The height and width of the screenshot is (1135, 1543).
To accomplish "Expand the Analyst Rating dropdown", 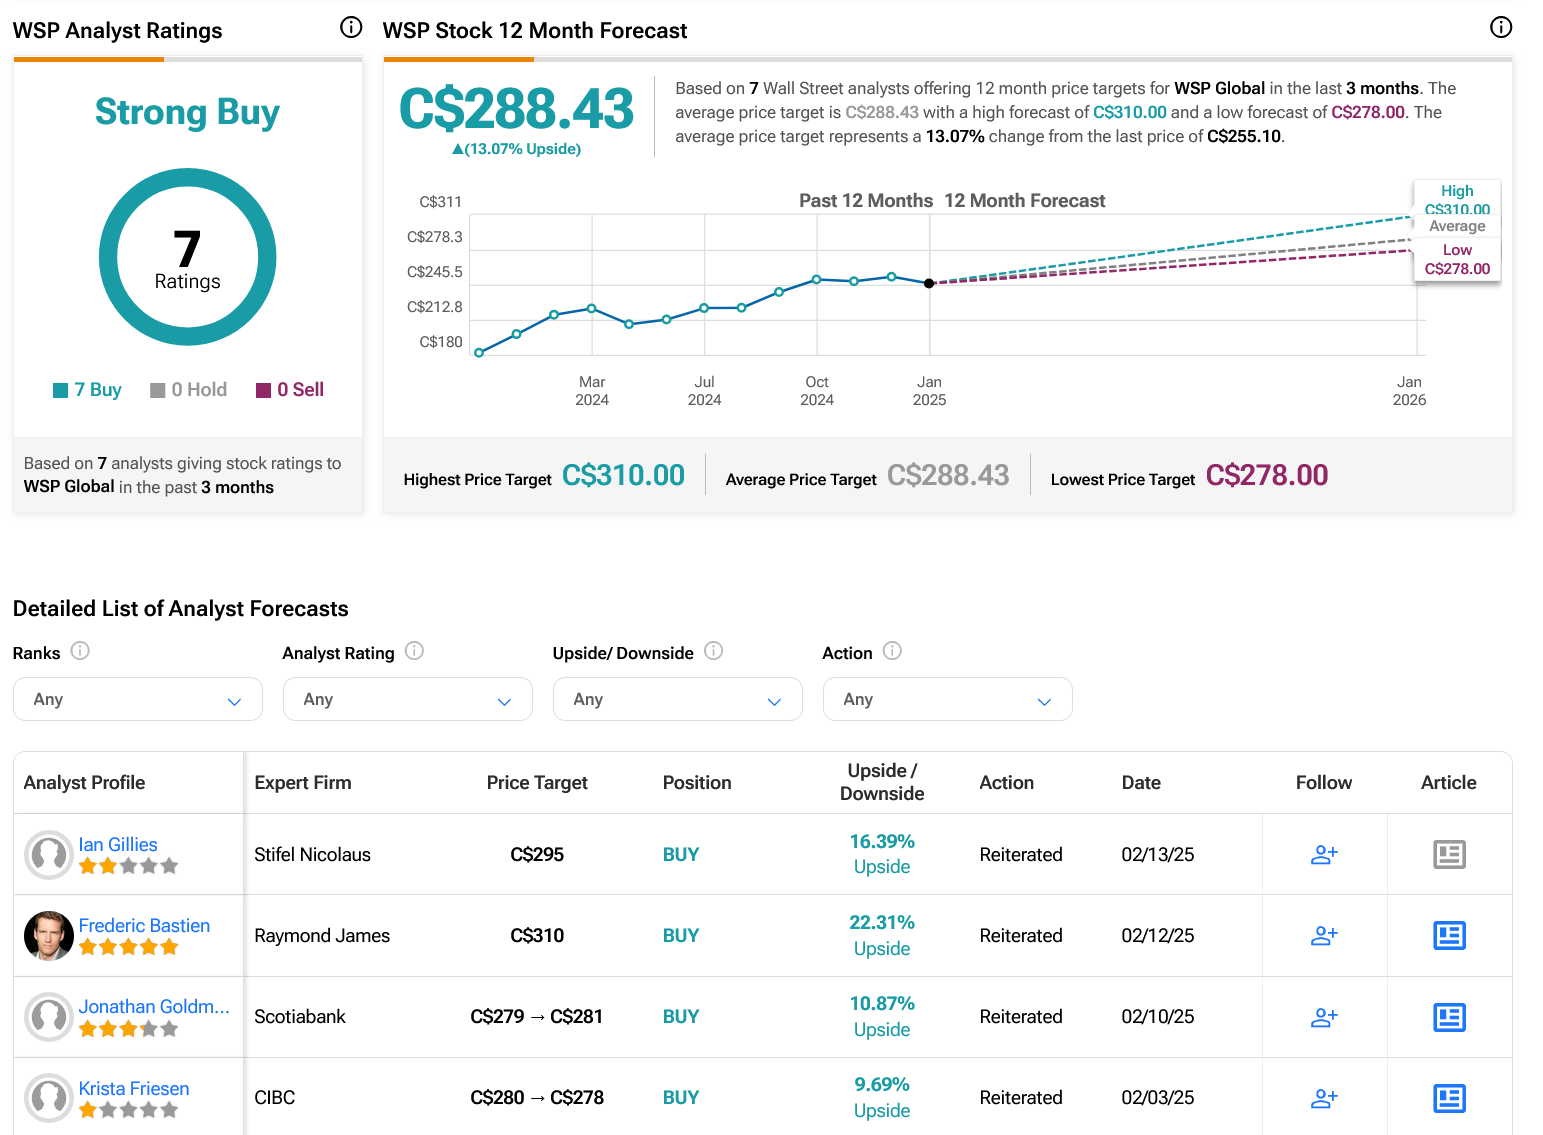I will pyautogui.click(x=407, y=699).
